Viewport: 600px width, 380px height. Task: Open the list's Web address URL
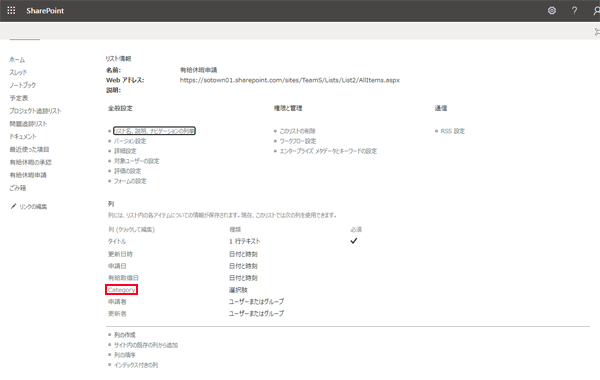click(290, 80)
